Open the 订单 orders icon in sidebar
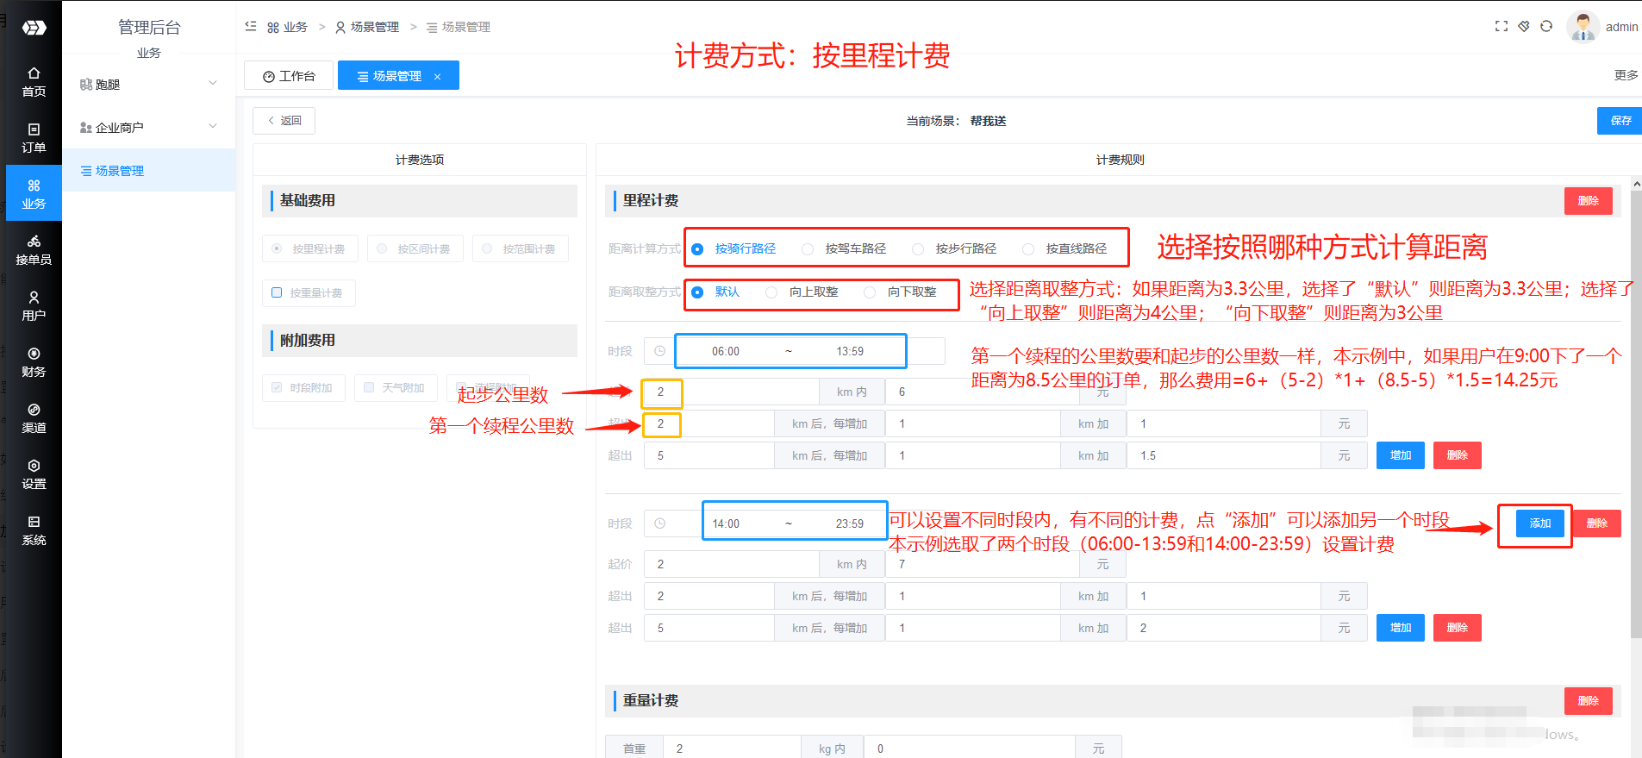This screenshot has height=758, width=1642. [x=34, y=137]
